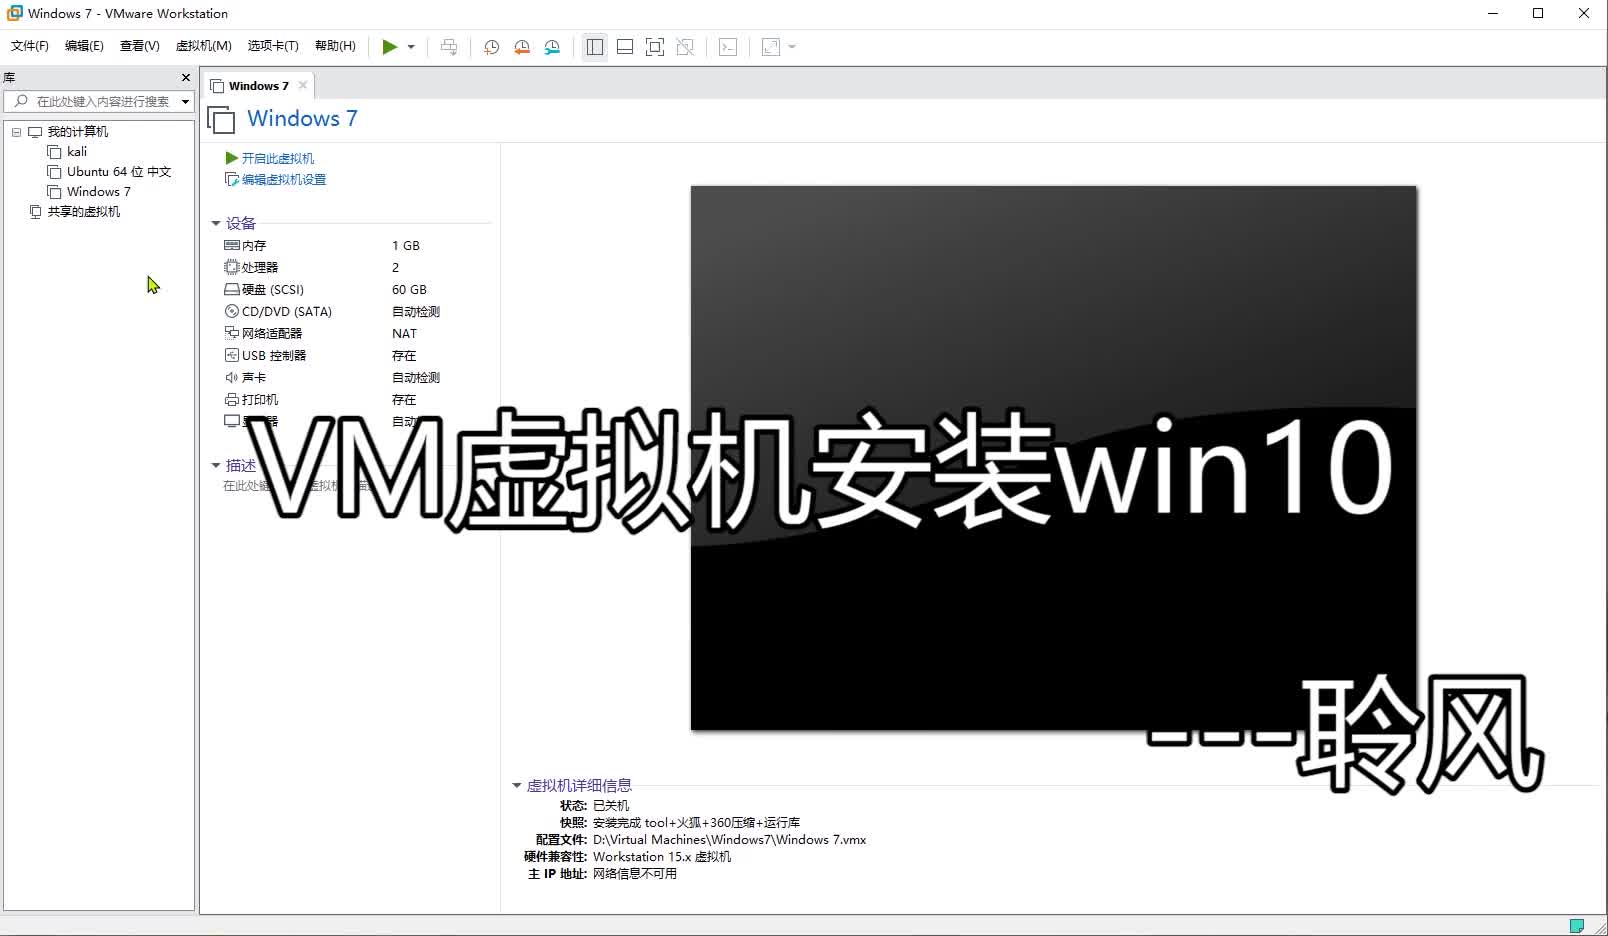Take a snapshot of this virtual machine
1608x936 pixels.
491,47
